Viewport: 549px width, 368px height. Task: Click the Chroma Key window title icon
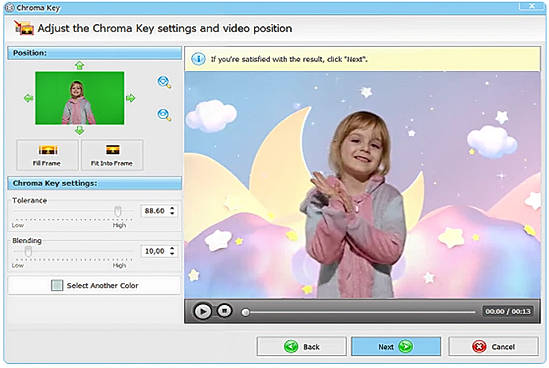[x=10, y=8]
